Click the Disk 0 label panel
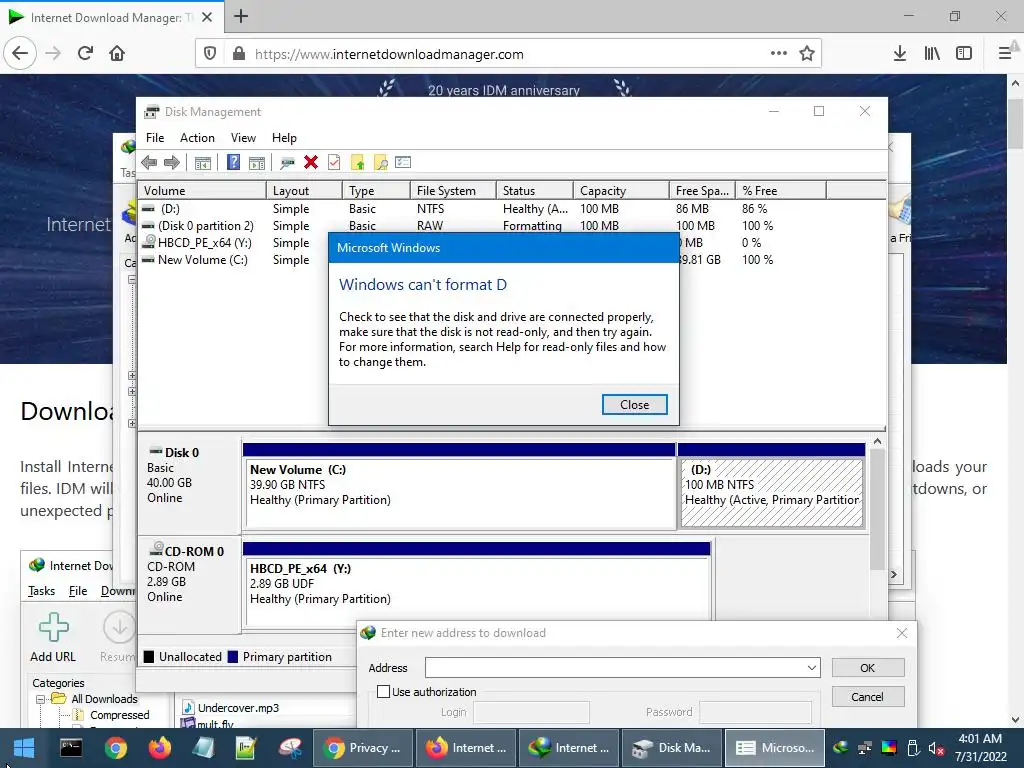 (189, 486)
